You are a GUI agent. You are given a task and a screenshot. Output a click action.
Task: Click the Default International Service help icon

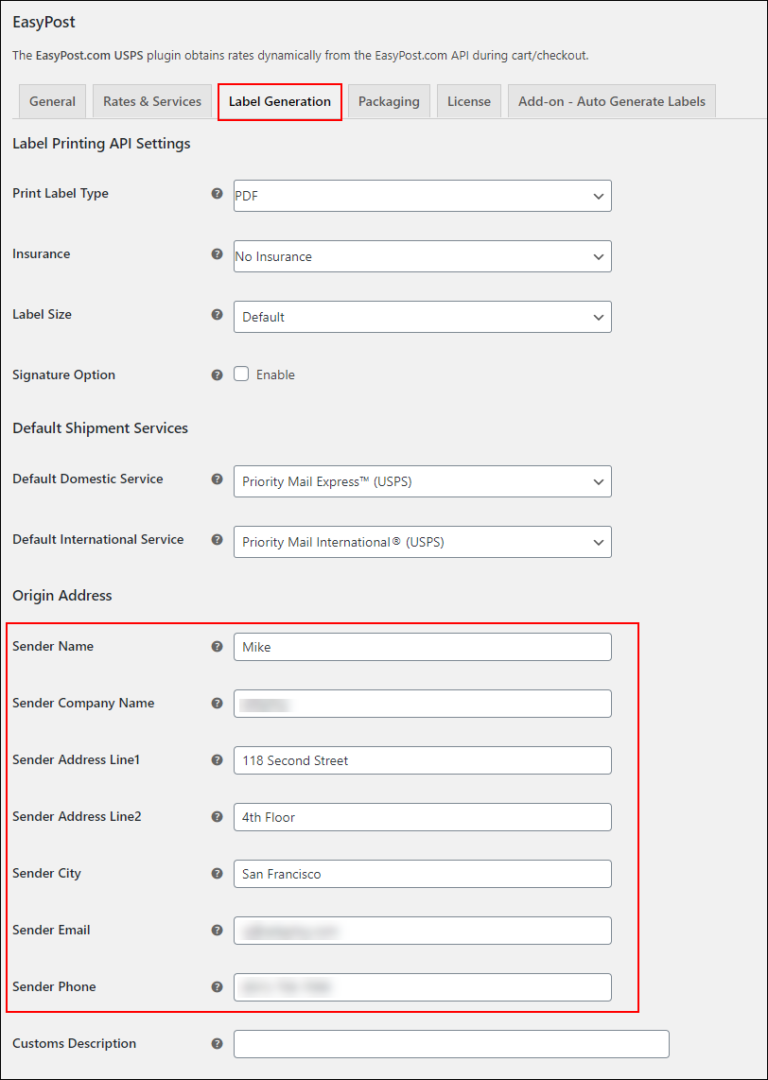(217, 540)
